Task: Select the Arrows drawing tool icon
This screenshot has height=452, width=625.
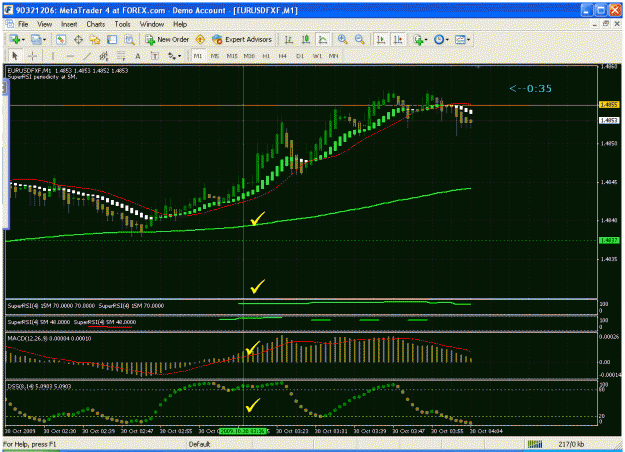Action: 171,56
